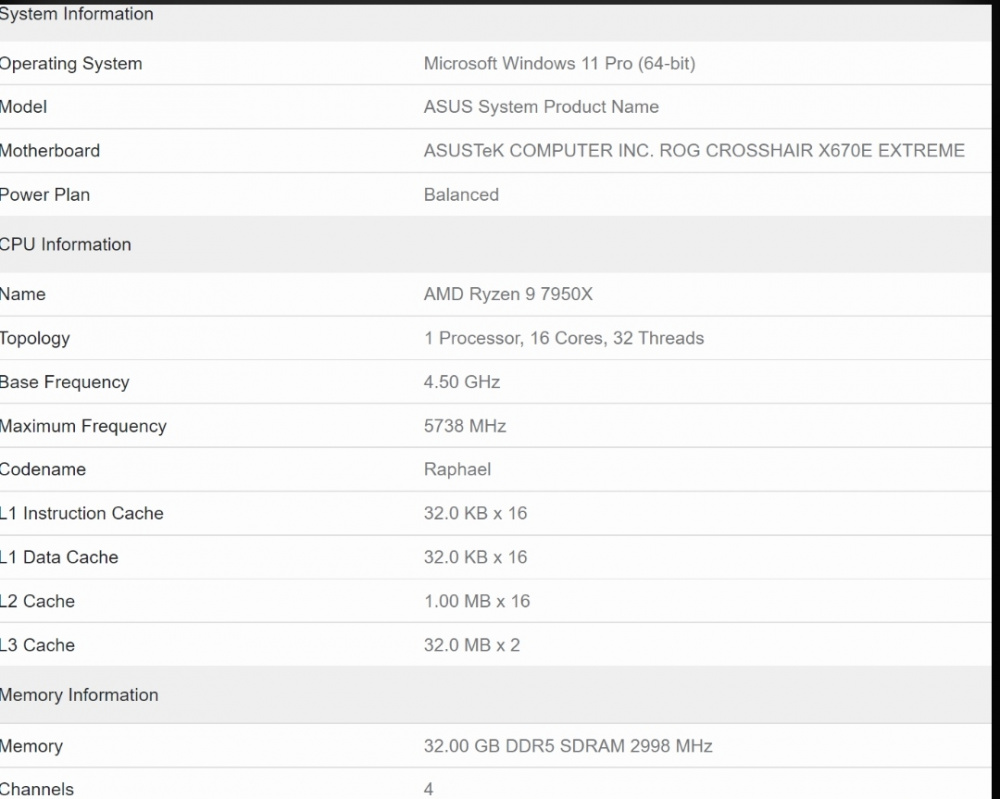Select the Operating System label
The image size is (1000, 799).
tap(71, 64)
